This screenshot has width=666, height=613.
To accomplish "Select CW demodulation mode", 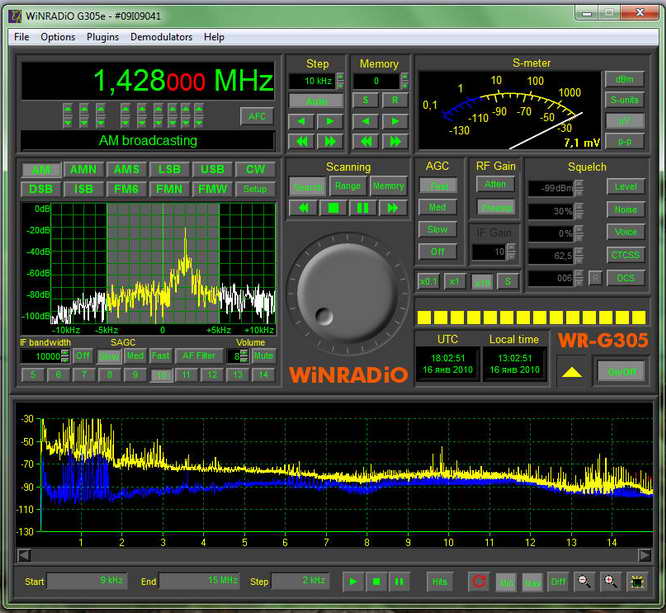I will click(x=255, y=170).
